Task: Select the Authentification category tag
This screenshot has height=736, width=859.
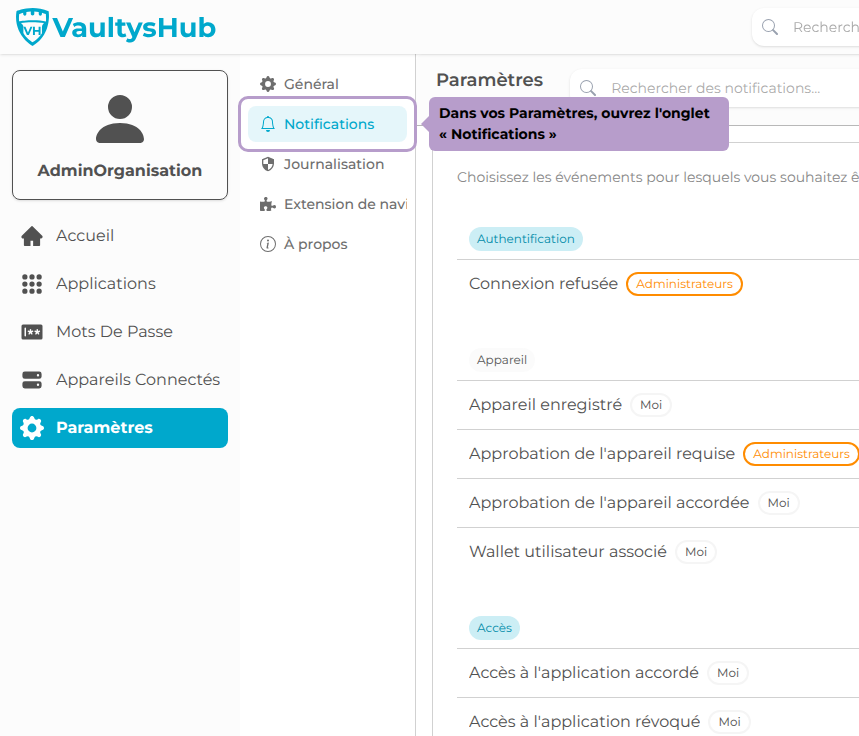Action: point(525,239)
